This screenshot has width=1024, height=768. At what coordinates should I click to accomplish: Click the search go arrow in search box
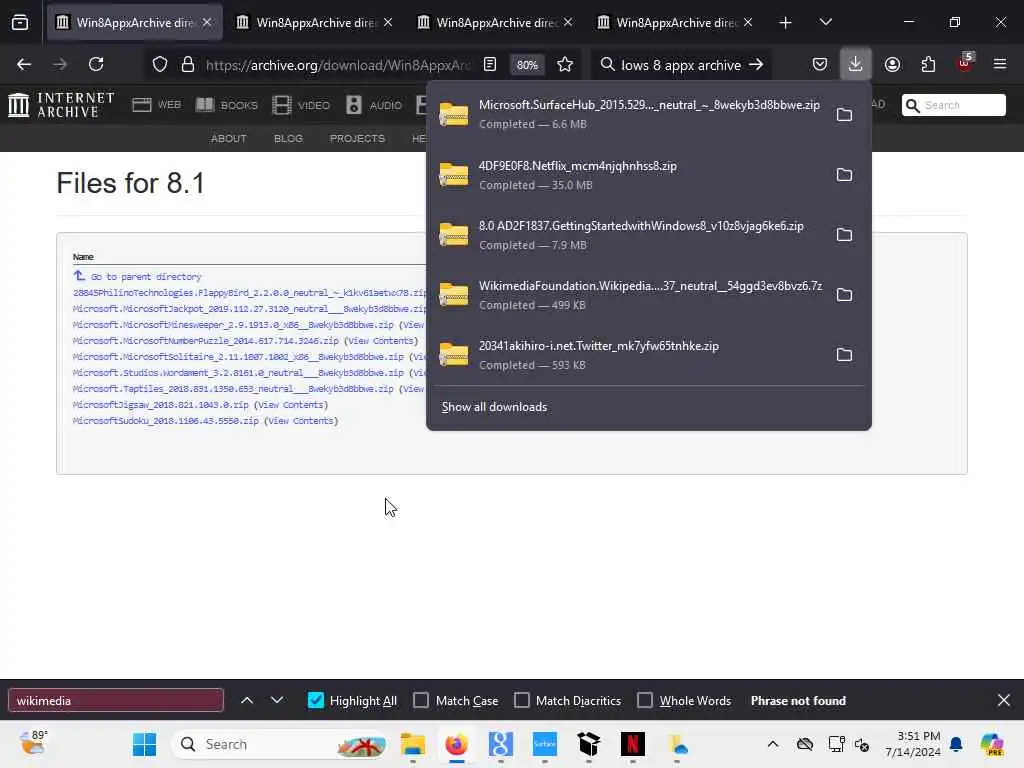coord(756,64)
